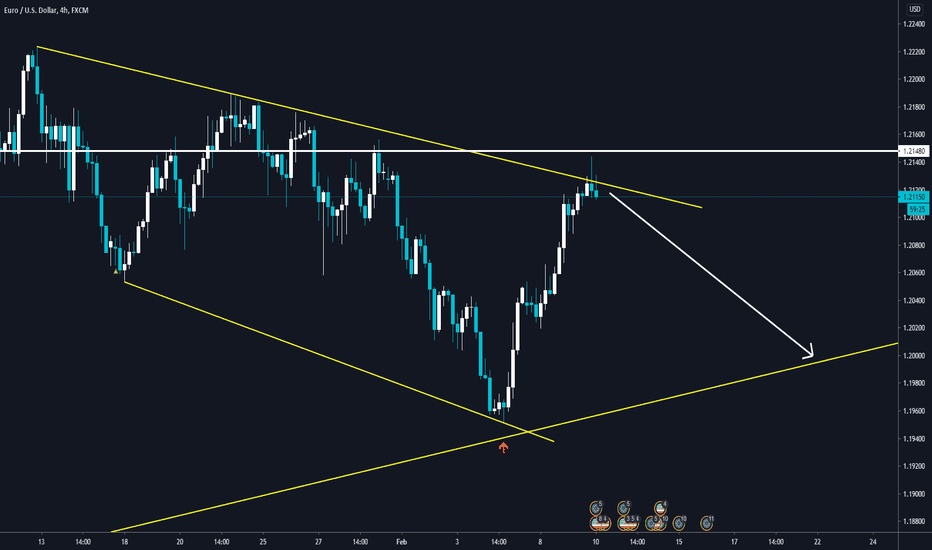This screenshot has height=550, width=932.
Task: Open the US flag event icon badged 8
Action: coord(596,523)
